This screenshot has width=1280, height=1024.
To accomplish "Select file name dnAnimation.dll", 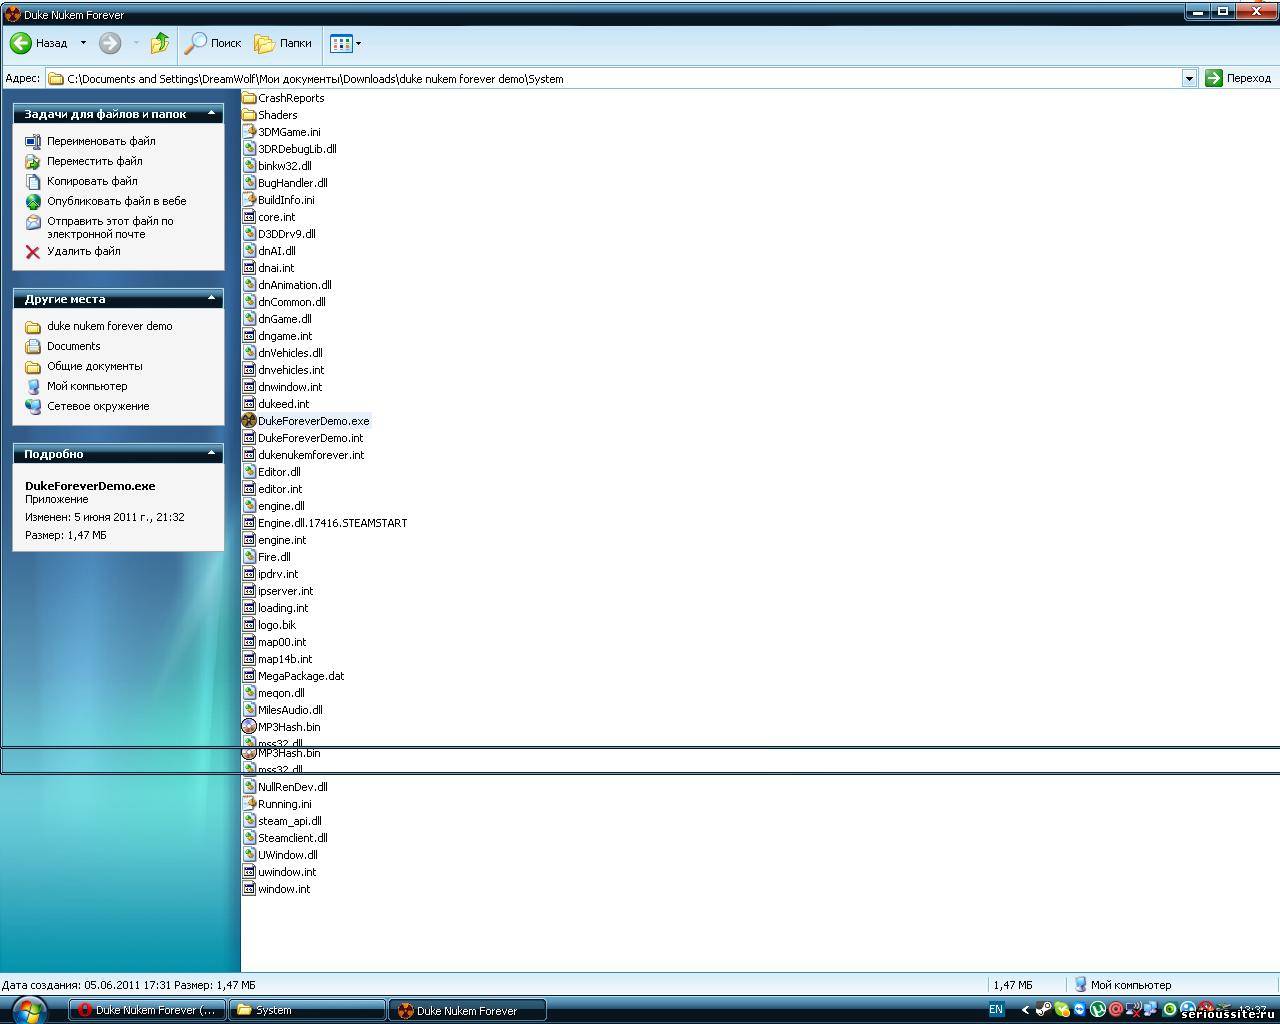I will click(x=295, y=285).
